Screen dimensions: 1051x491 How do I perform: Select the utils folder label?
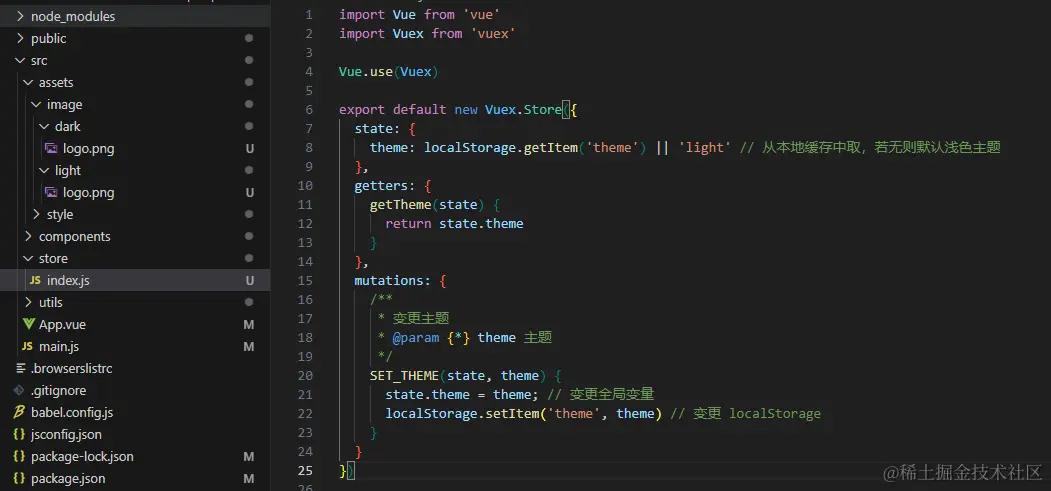click(x=50, y=303)
